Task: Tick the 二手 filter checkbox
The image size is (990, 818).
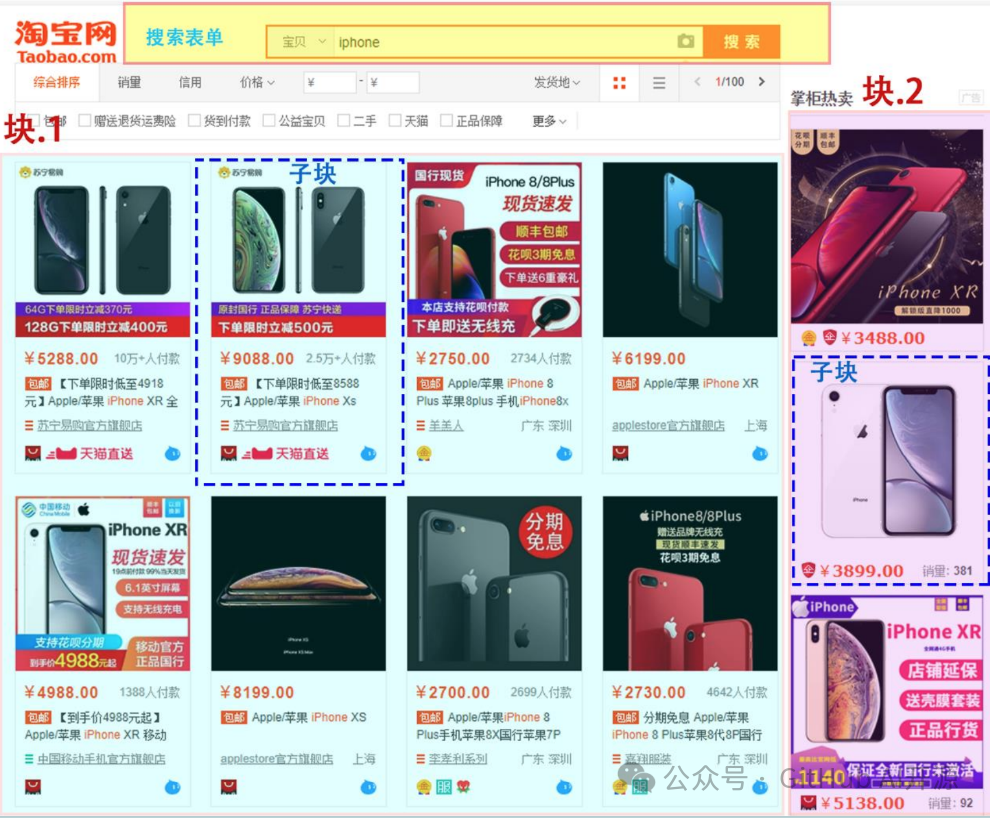Action: click(x=343, y=121)
